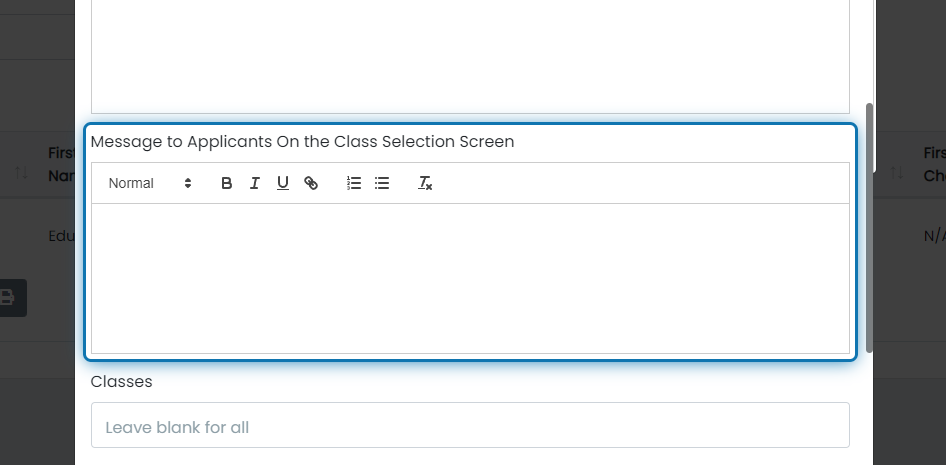The height and width of the screenshot is (465, 946).
Task: Click the Message to Applicants label text
Action: tap(302, 142)
